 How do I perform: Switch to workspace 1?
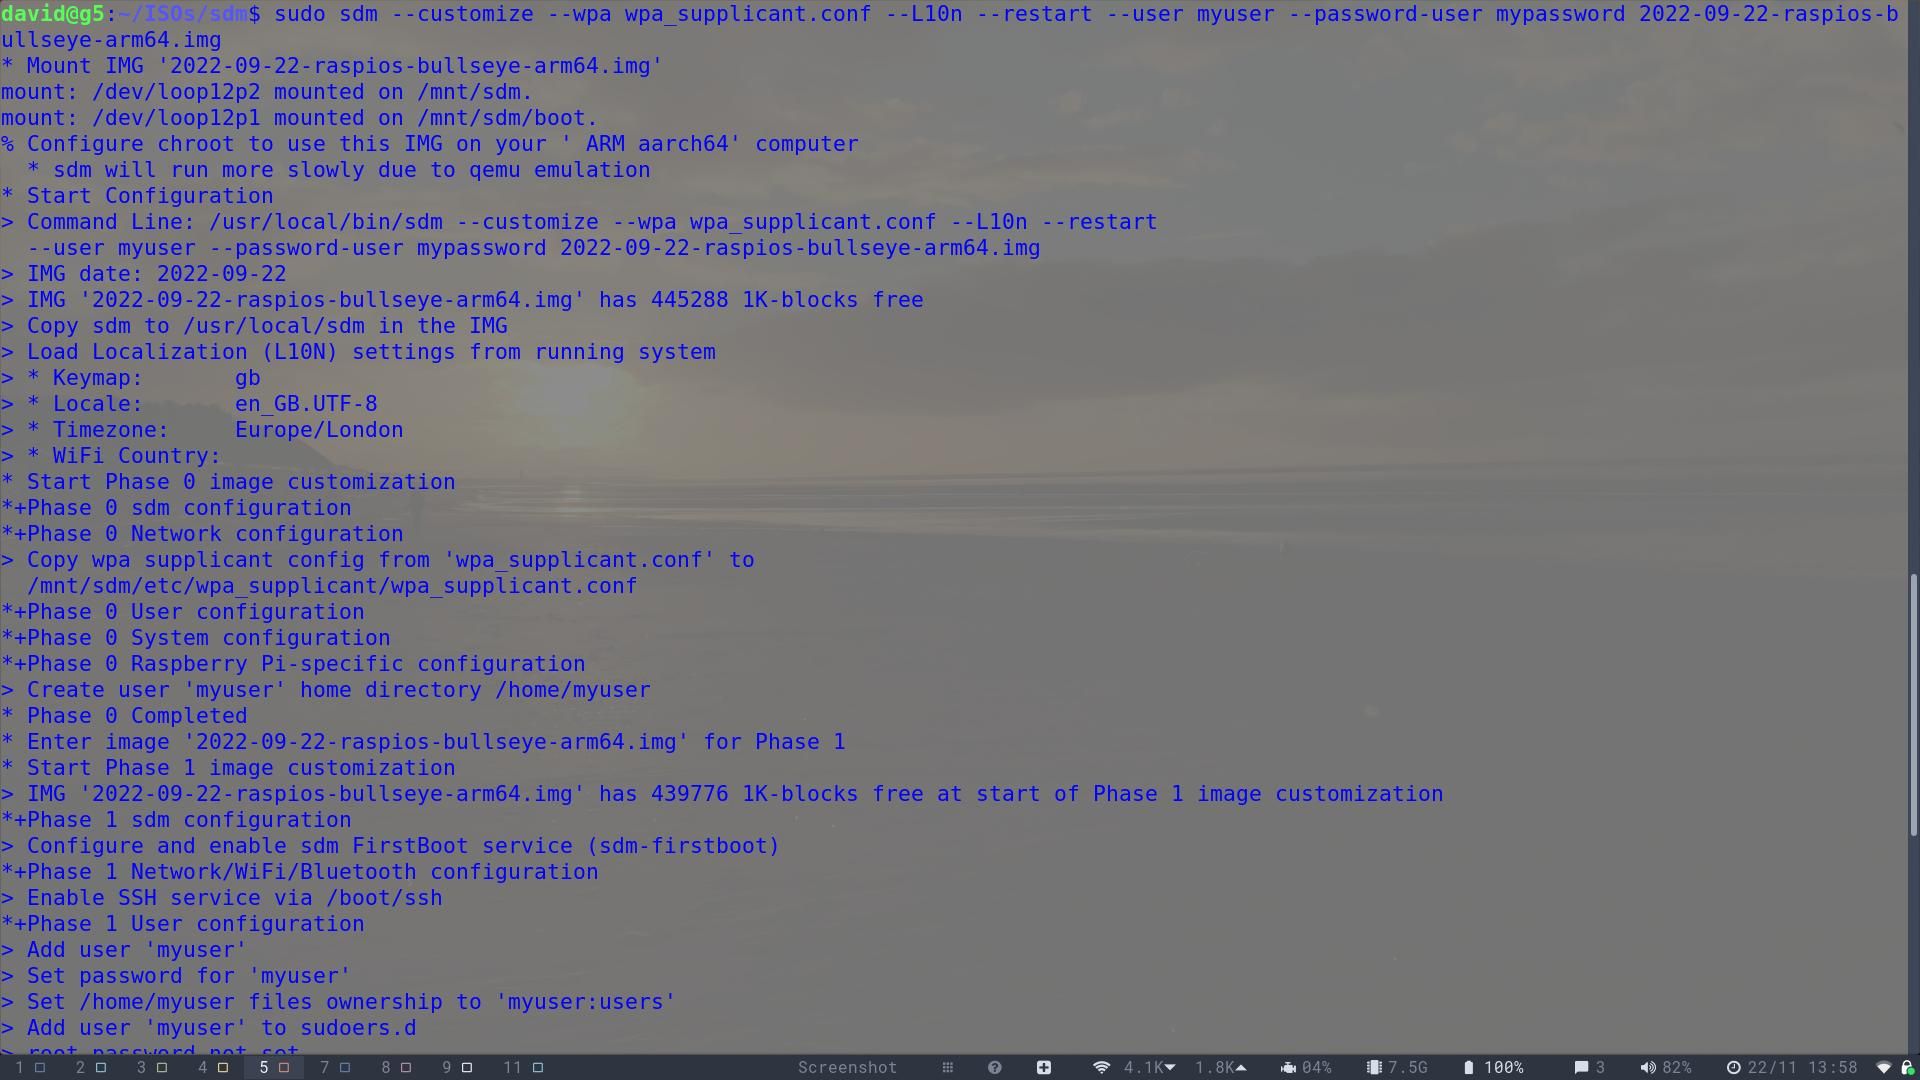tap(29, 1068)
